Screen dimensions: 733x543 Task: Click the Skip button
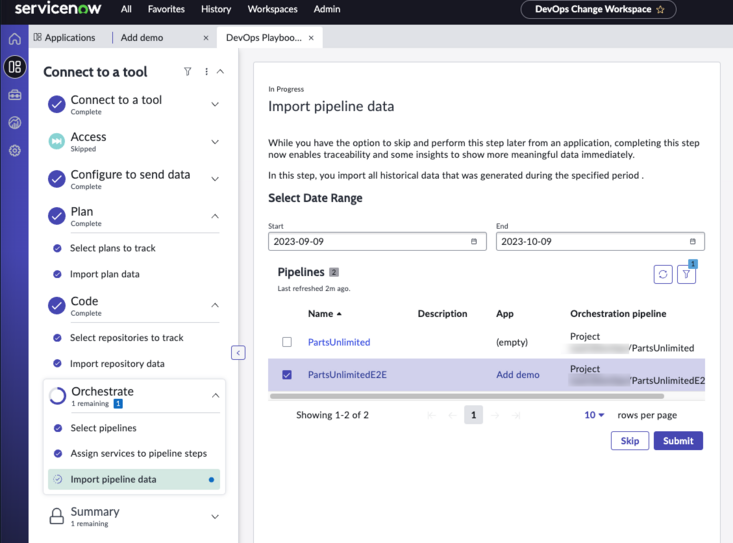630,441
